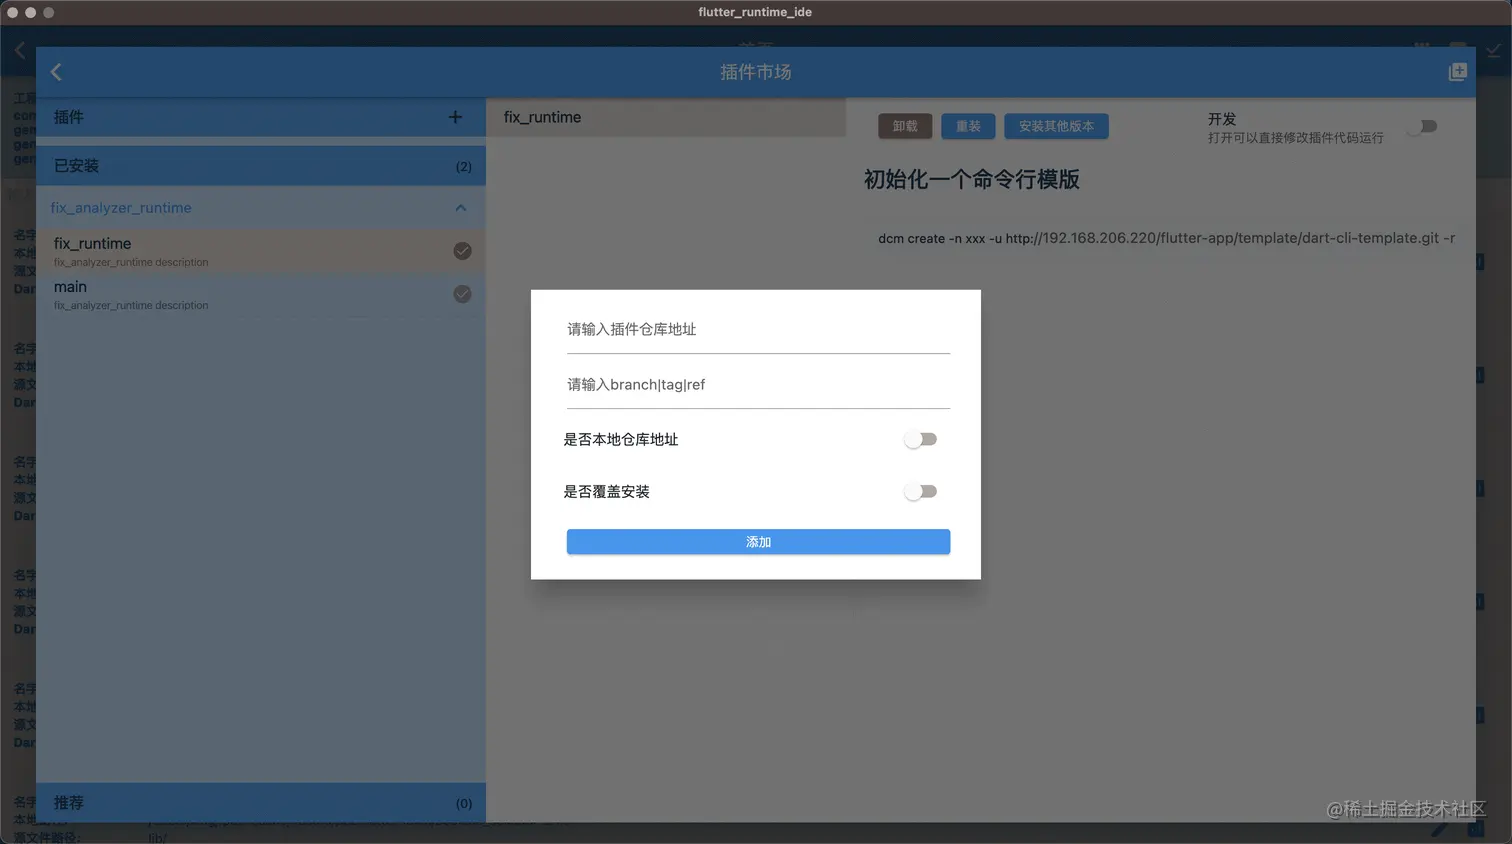Click the 重装 button
This screenshot has height=844, width=1512.
coord(968,126)
